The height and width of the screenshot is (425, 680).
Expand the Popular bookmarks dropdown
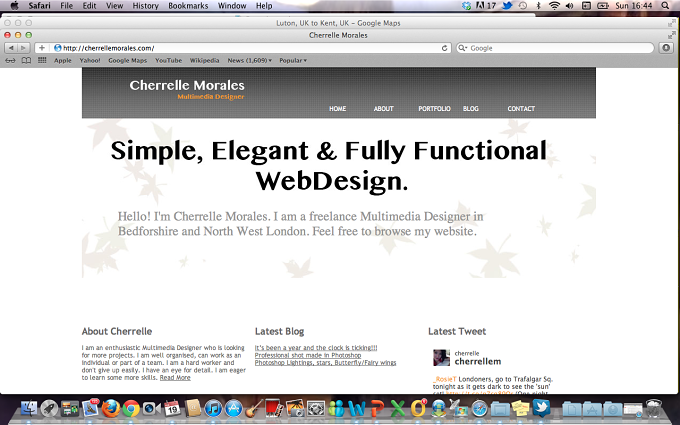[293, 60]
